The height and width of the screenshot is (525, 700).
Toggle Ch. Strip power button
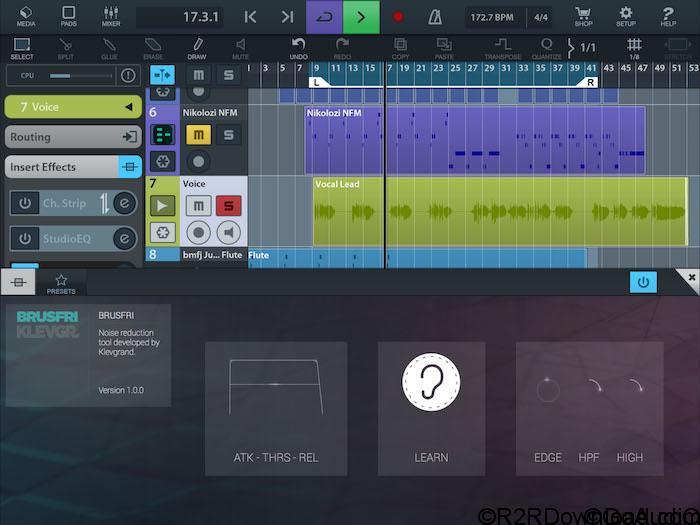[x=25, y=203]
